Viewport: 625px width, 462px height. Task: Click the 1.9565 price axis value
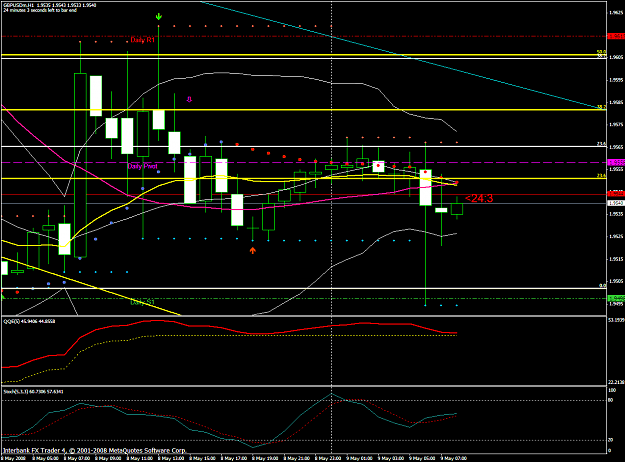[616, 147]
